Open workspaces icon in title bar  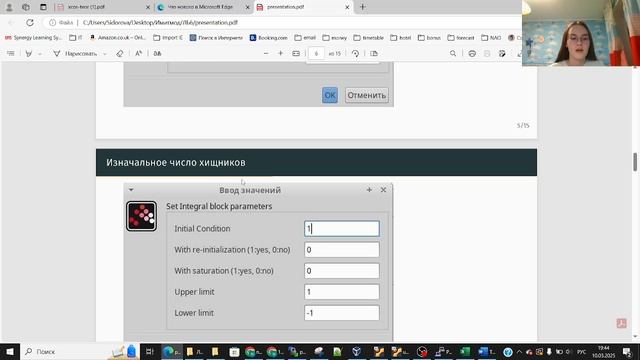pyautogui.click(x=26, y=7)
